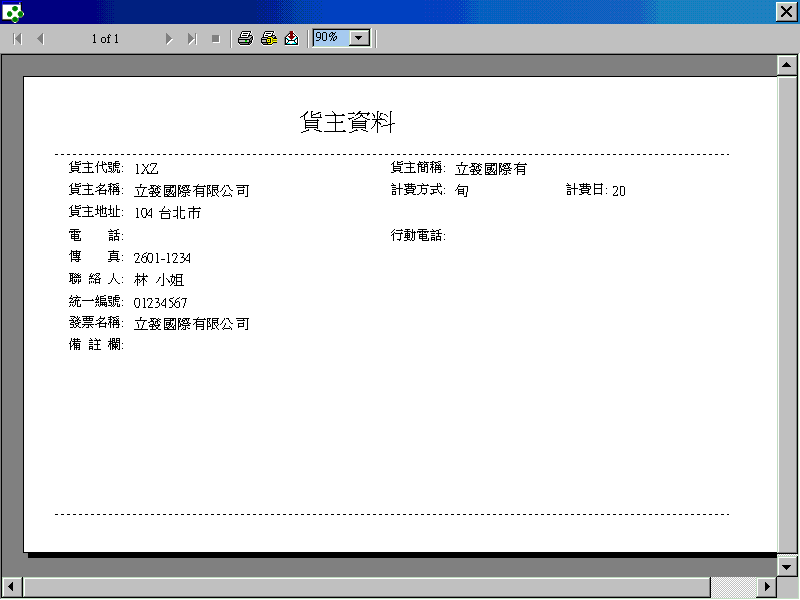Click the horizontal scrollbar thumb

tap(366, 587)
